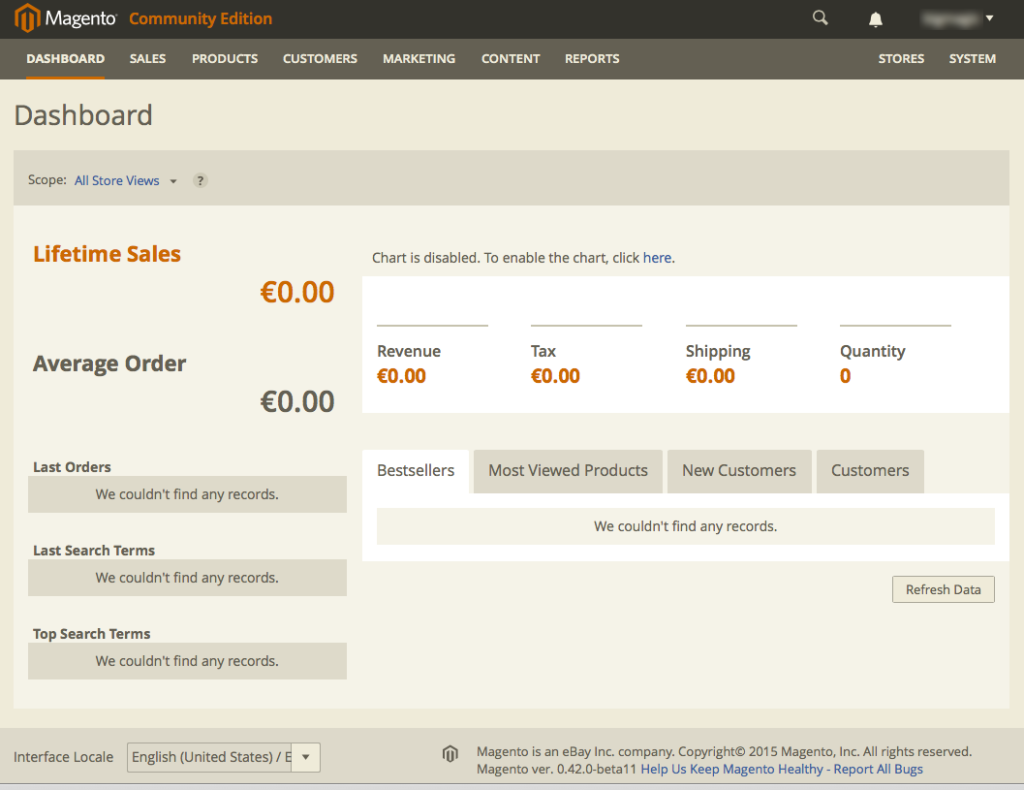
Task: Switch to the Customers tab in grid
Action: pos(870,471)
